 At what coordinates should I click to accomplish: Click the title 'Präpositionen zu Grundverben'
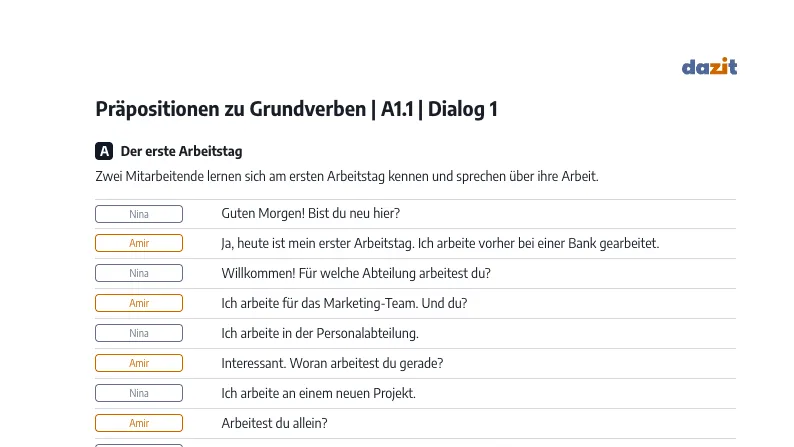(231, 109)
